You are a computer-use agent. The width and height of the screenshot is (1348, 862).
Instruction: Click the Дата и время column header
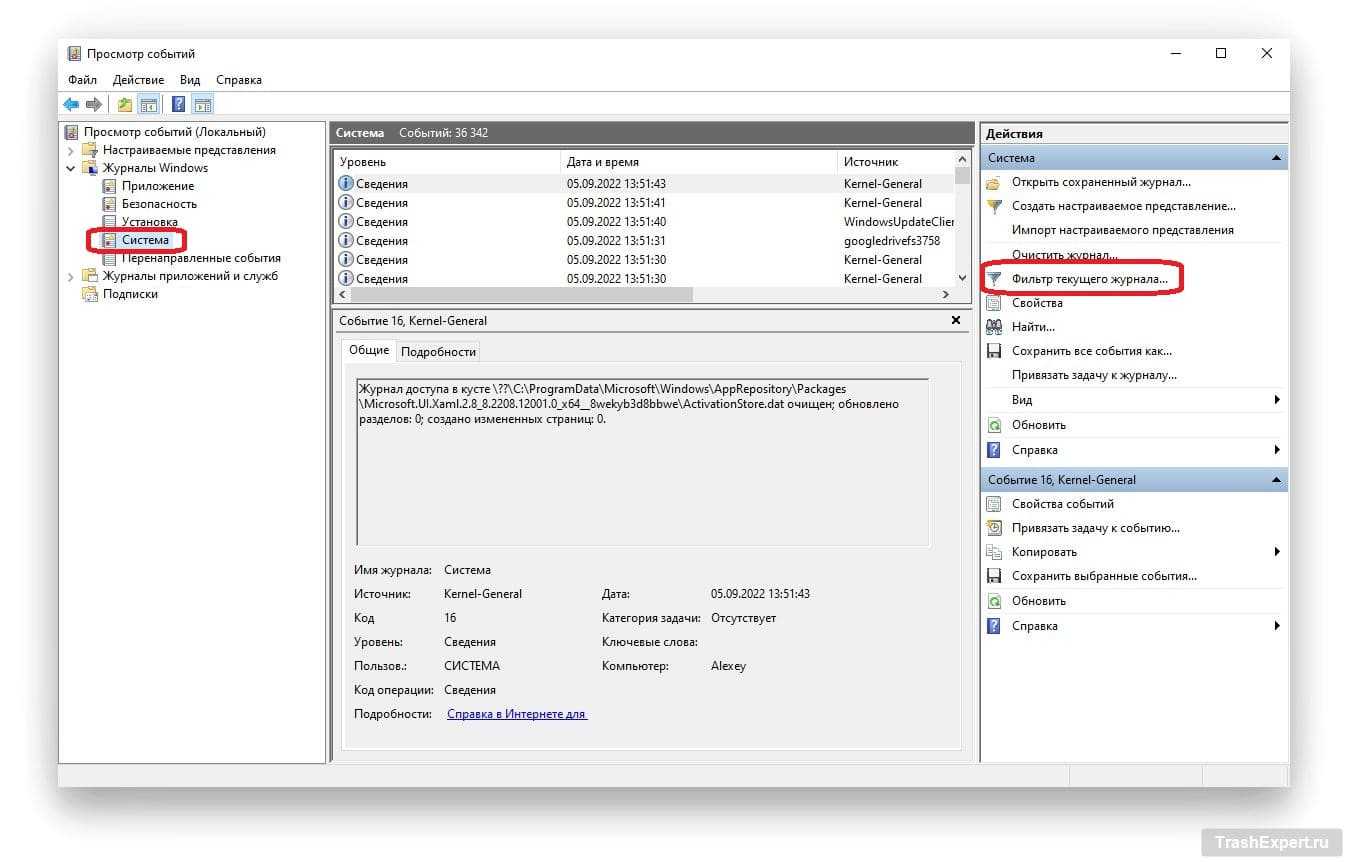click(602, 162)
